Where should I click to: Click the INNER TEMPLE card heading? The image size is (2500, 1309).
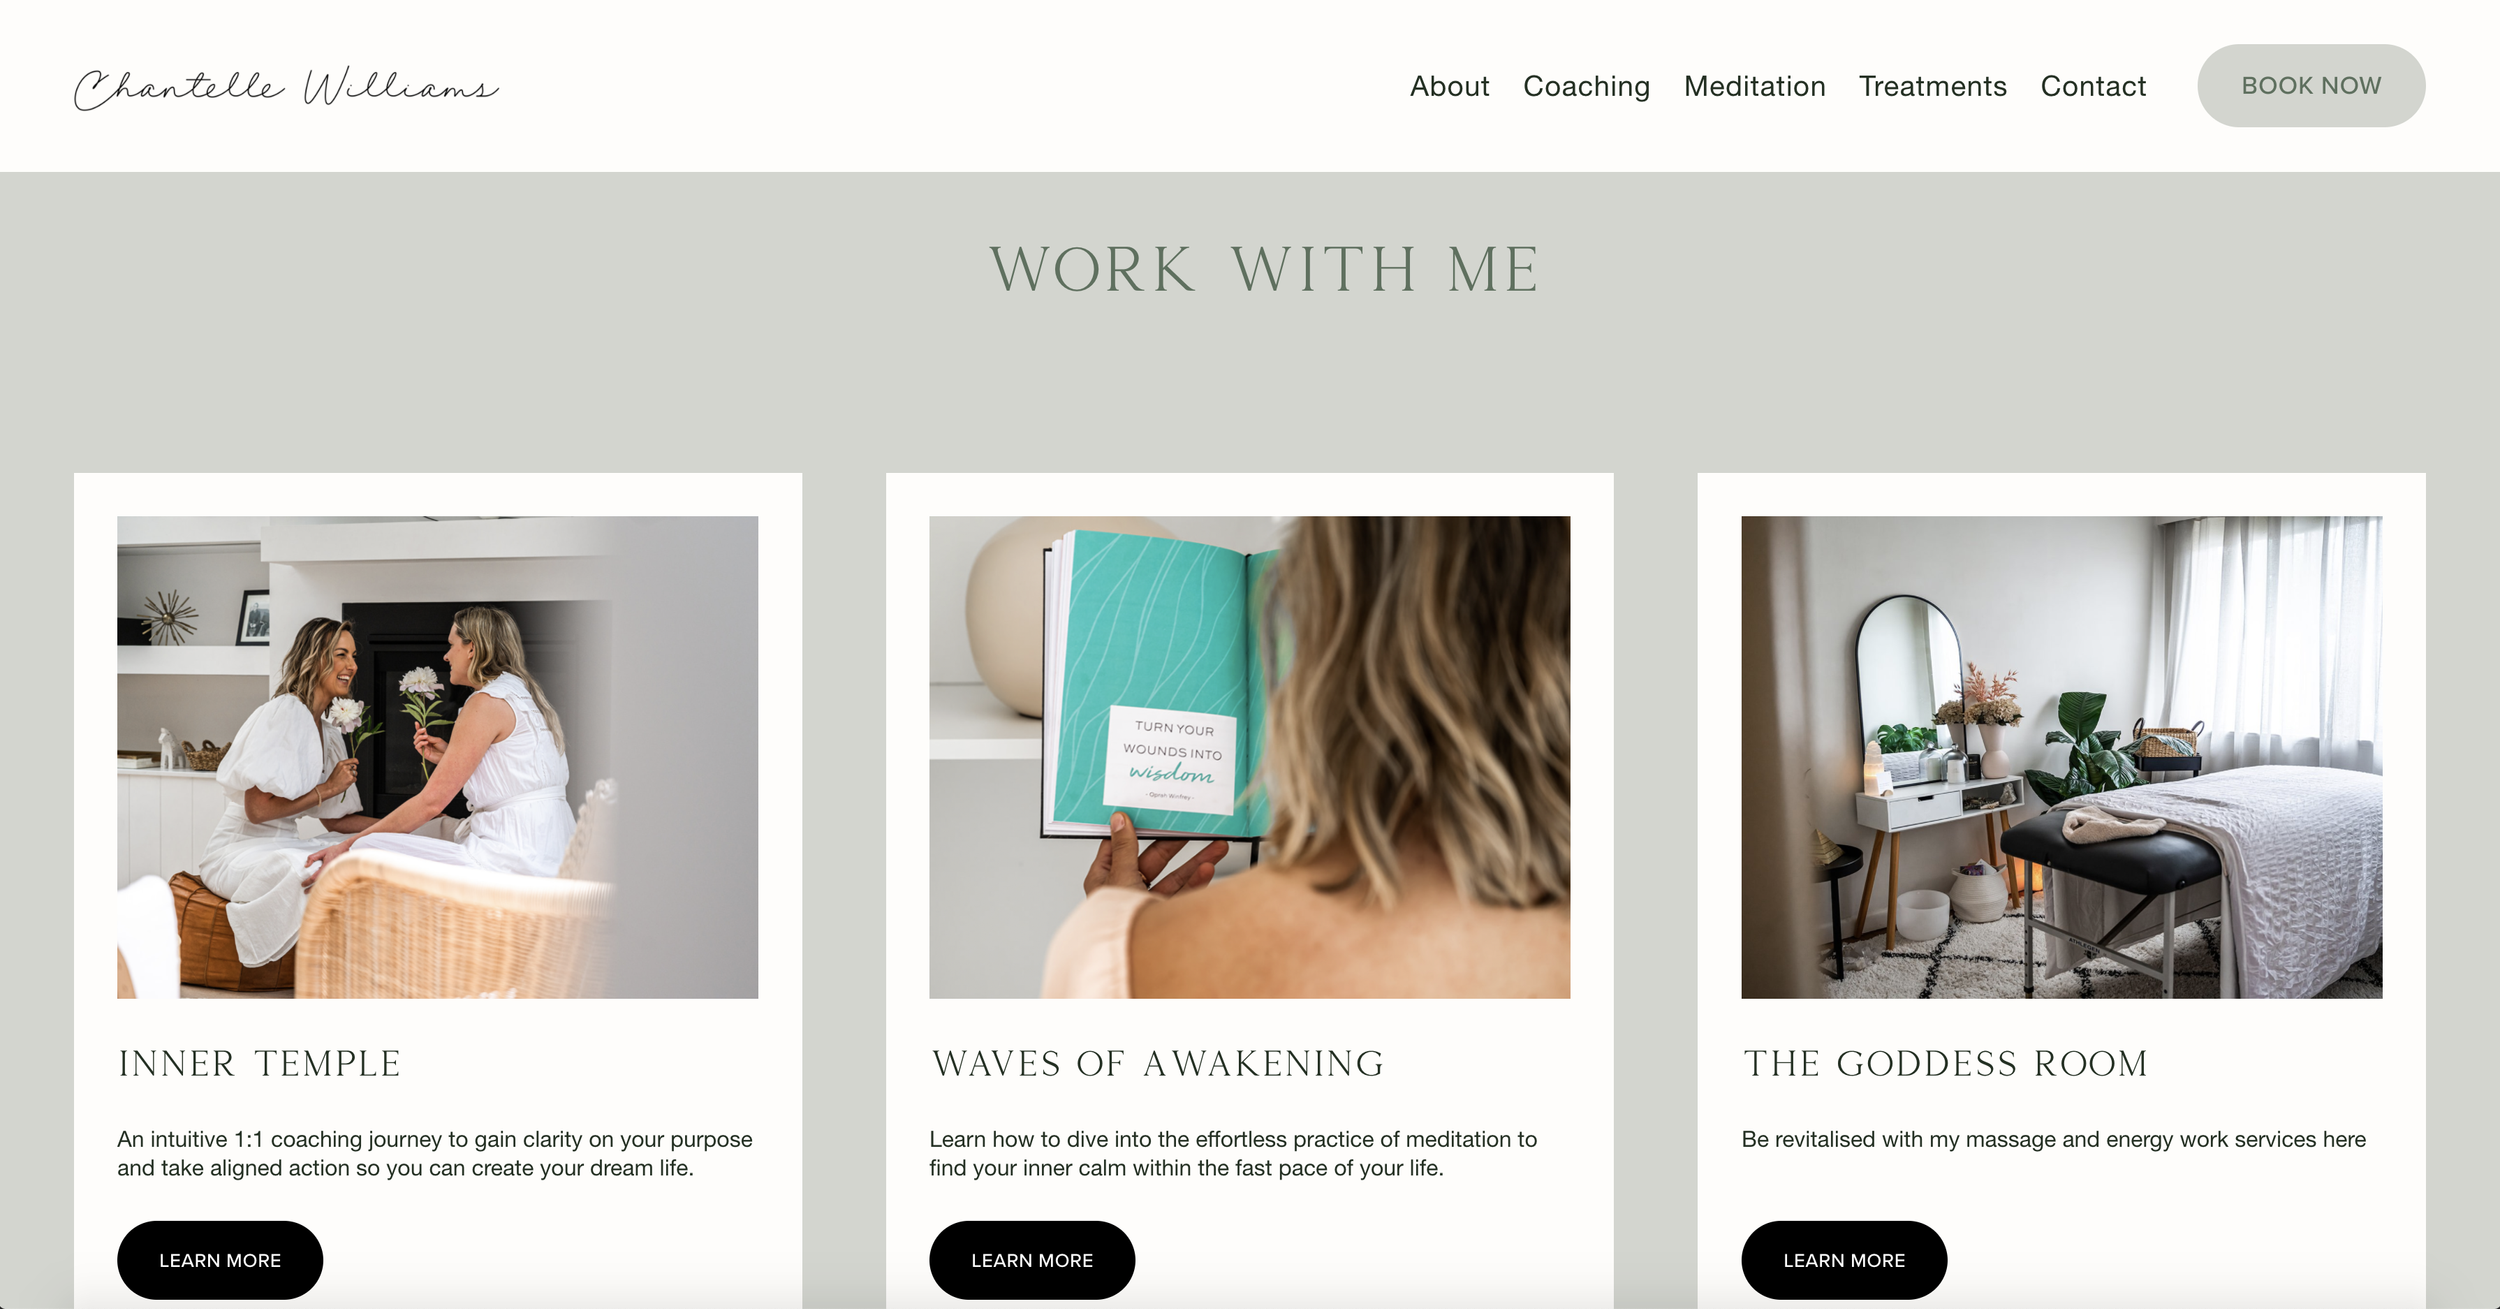click(259, 1063)
